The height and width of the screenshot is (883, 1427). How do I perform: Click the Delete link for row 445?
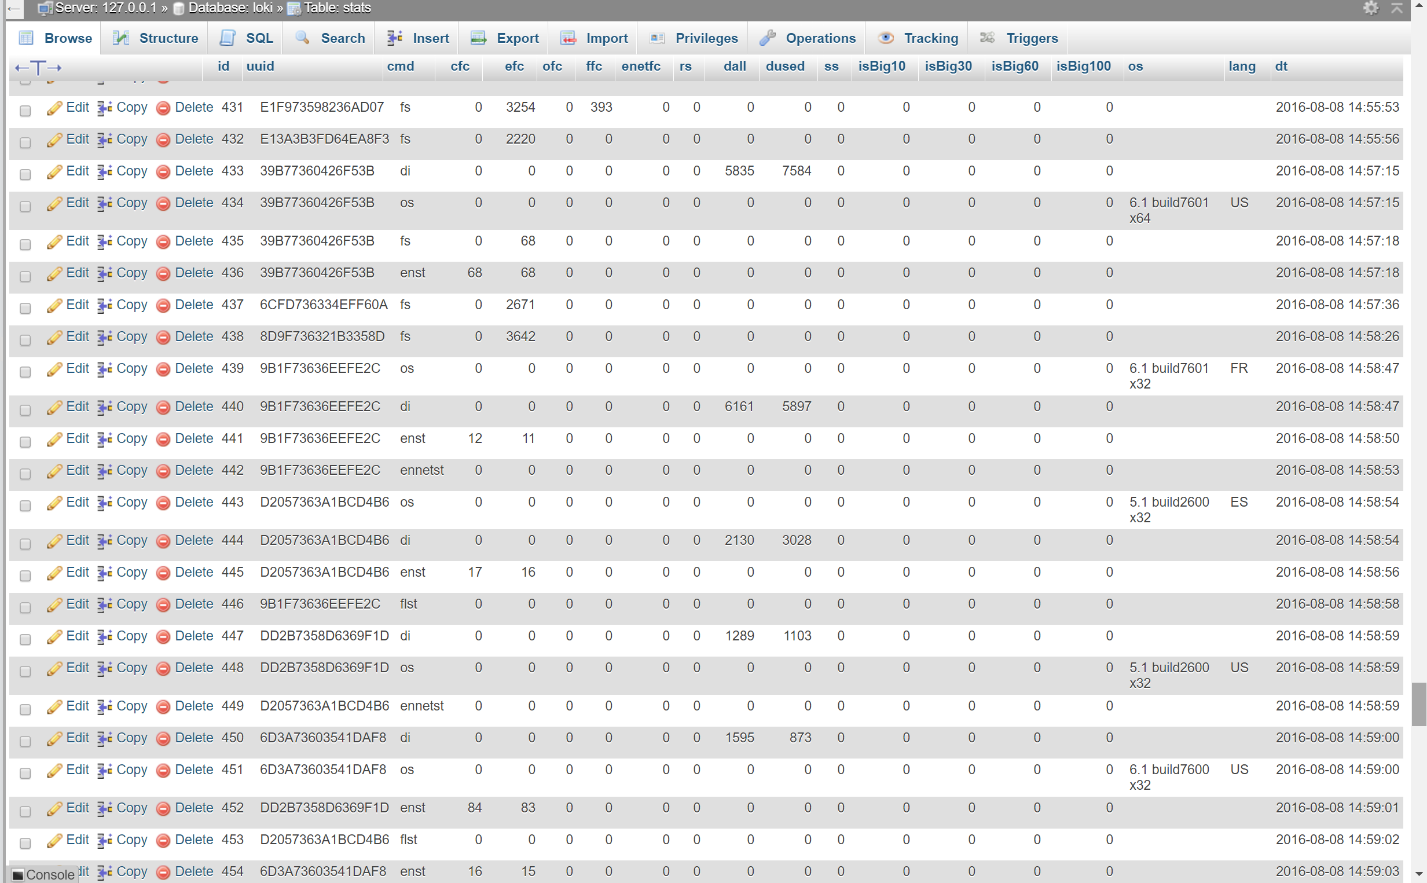click(194, 573)
